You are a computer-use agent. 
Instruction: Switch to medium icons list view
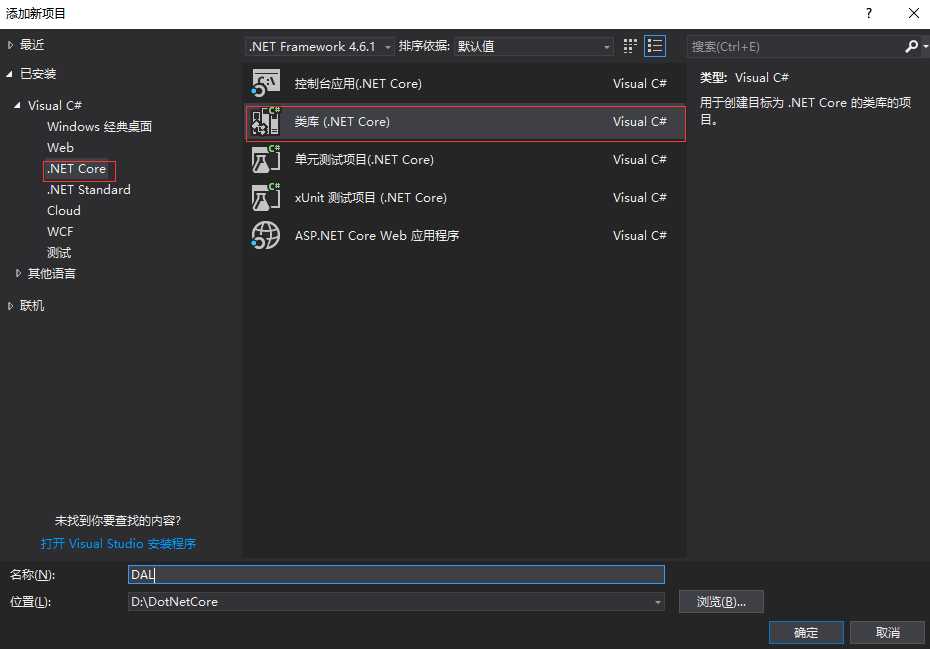[655, 46]
